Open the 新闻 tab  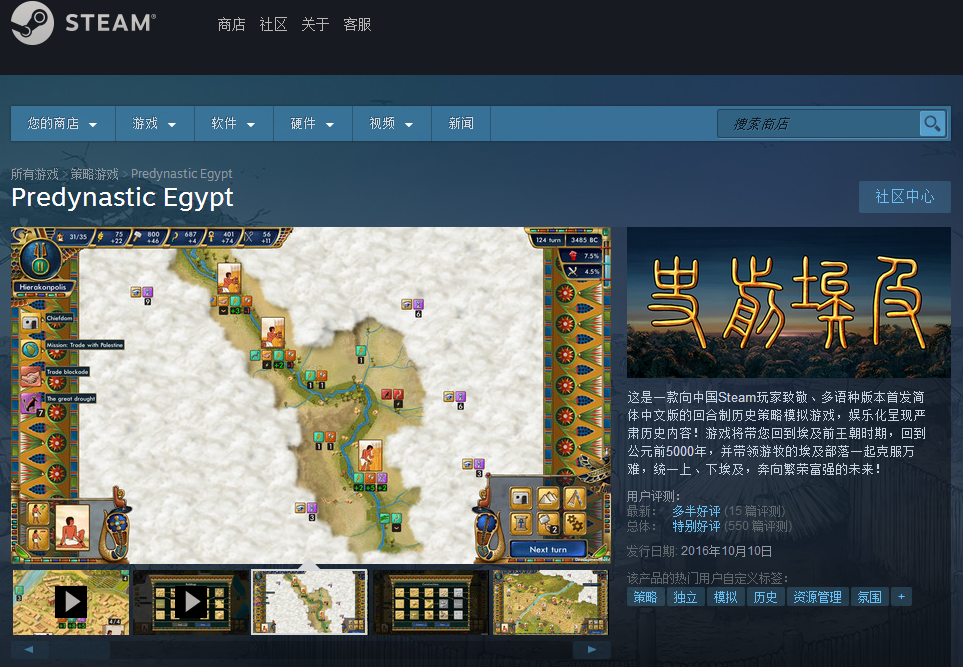(x=461, y=123)
